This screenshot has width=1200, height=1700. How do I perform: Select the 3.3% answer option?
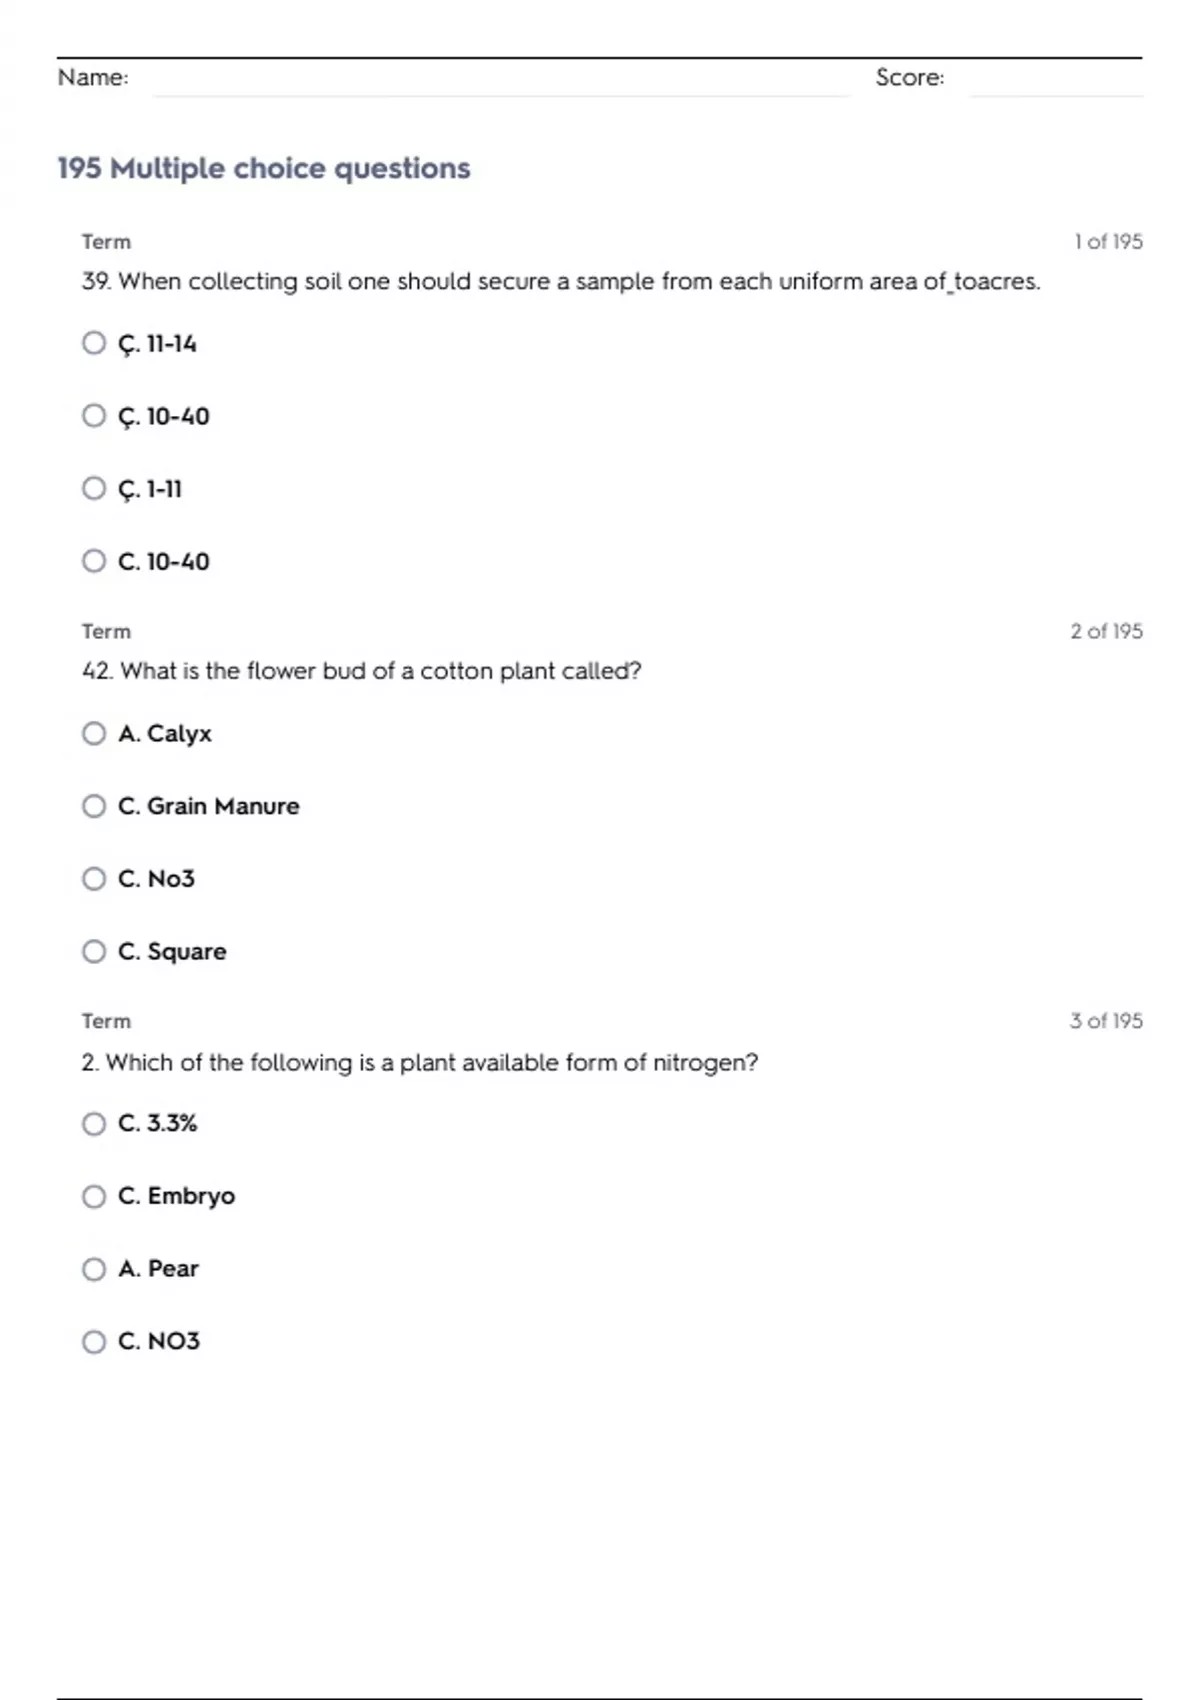[x=94, y=1124]
